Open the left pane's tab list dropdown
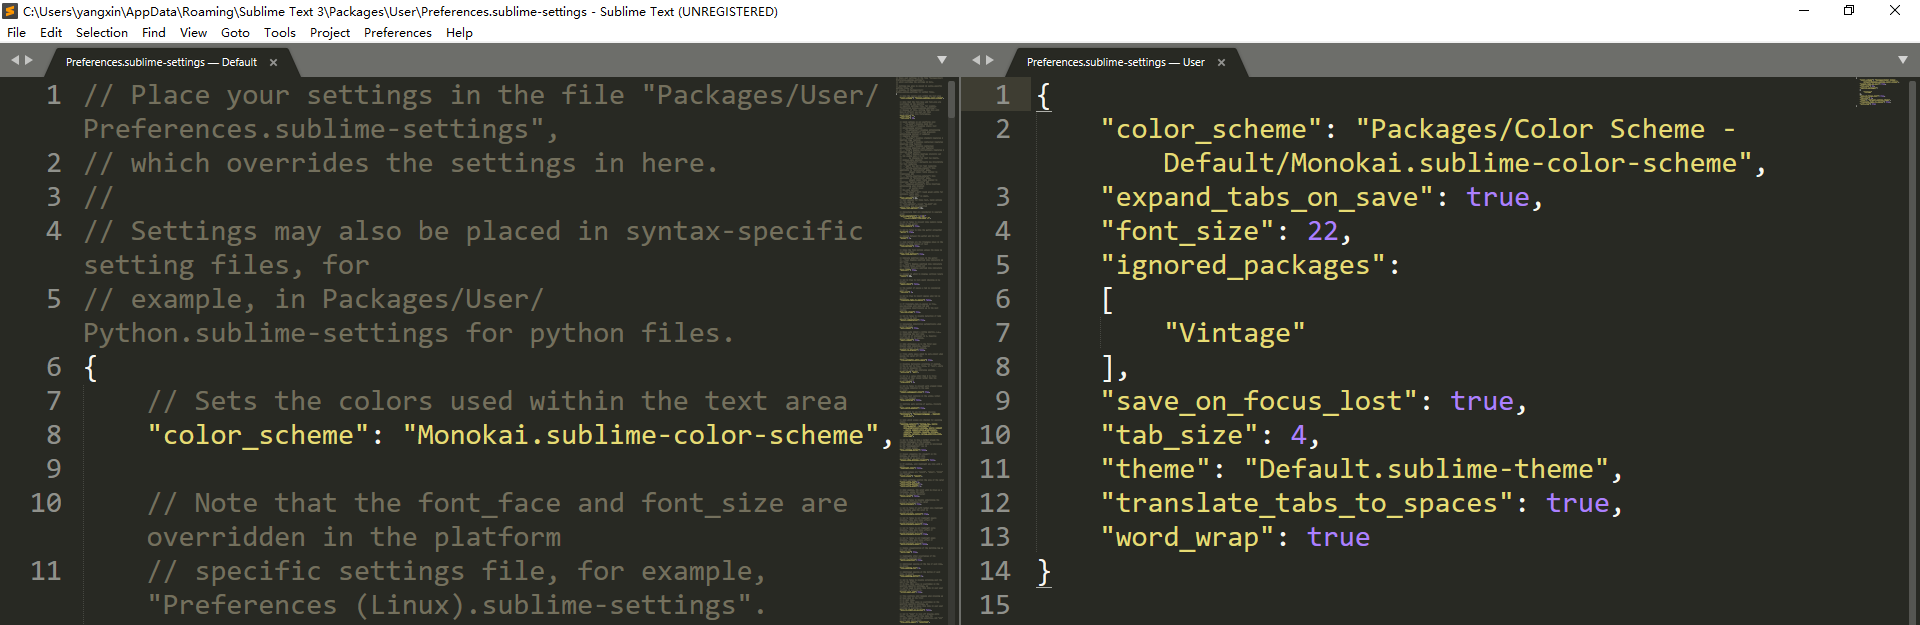 pos(941,61)
